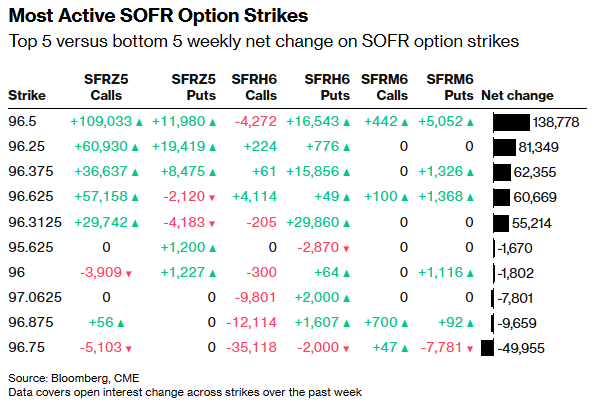Screen dimensions: 593x410
Task: Click the red down arrow next to -7,781
Action: [x=470, y=349]
